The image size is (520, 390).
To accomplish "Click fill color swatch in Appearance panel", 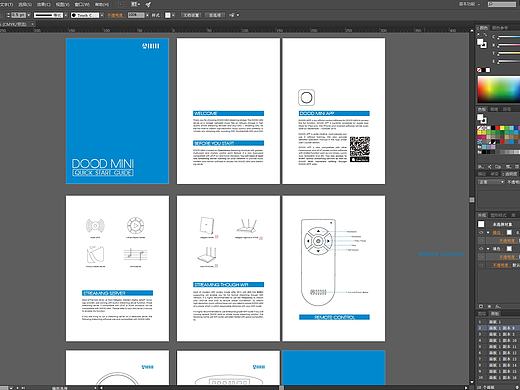I will (x=509, y=249).
